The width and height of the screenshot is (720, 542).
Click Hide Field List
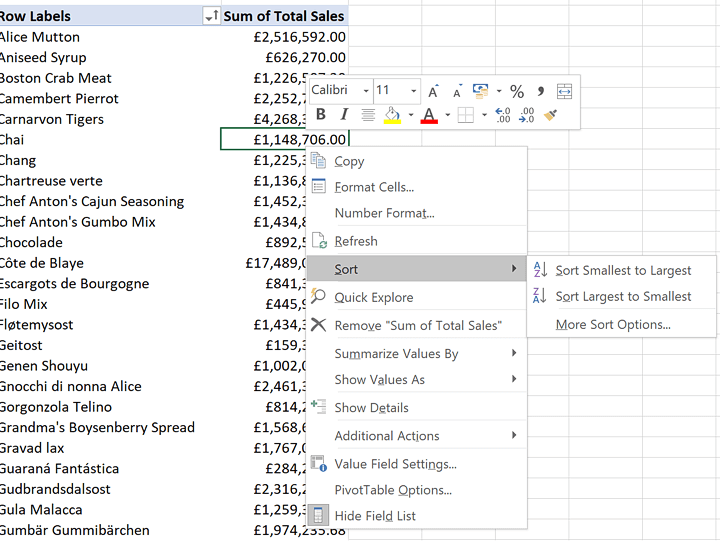coord(375,516)
